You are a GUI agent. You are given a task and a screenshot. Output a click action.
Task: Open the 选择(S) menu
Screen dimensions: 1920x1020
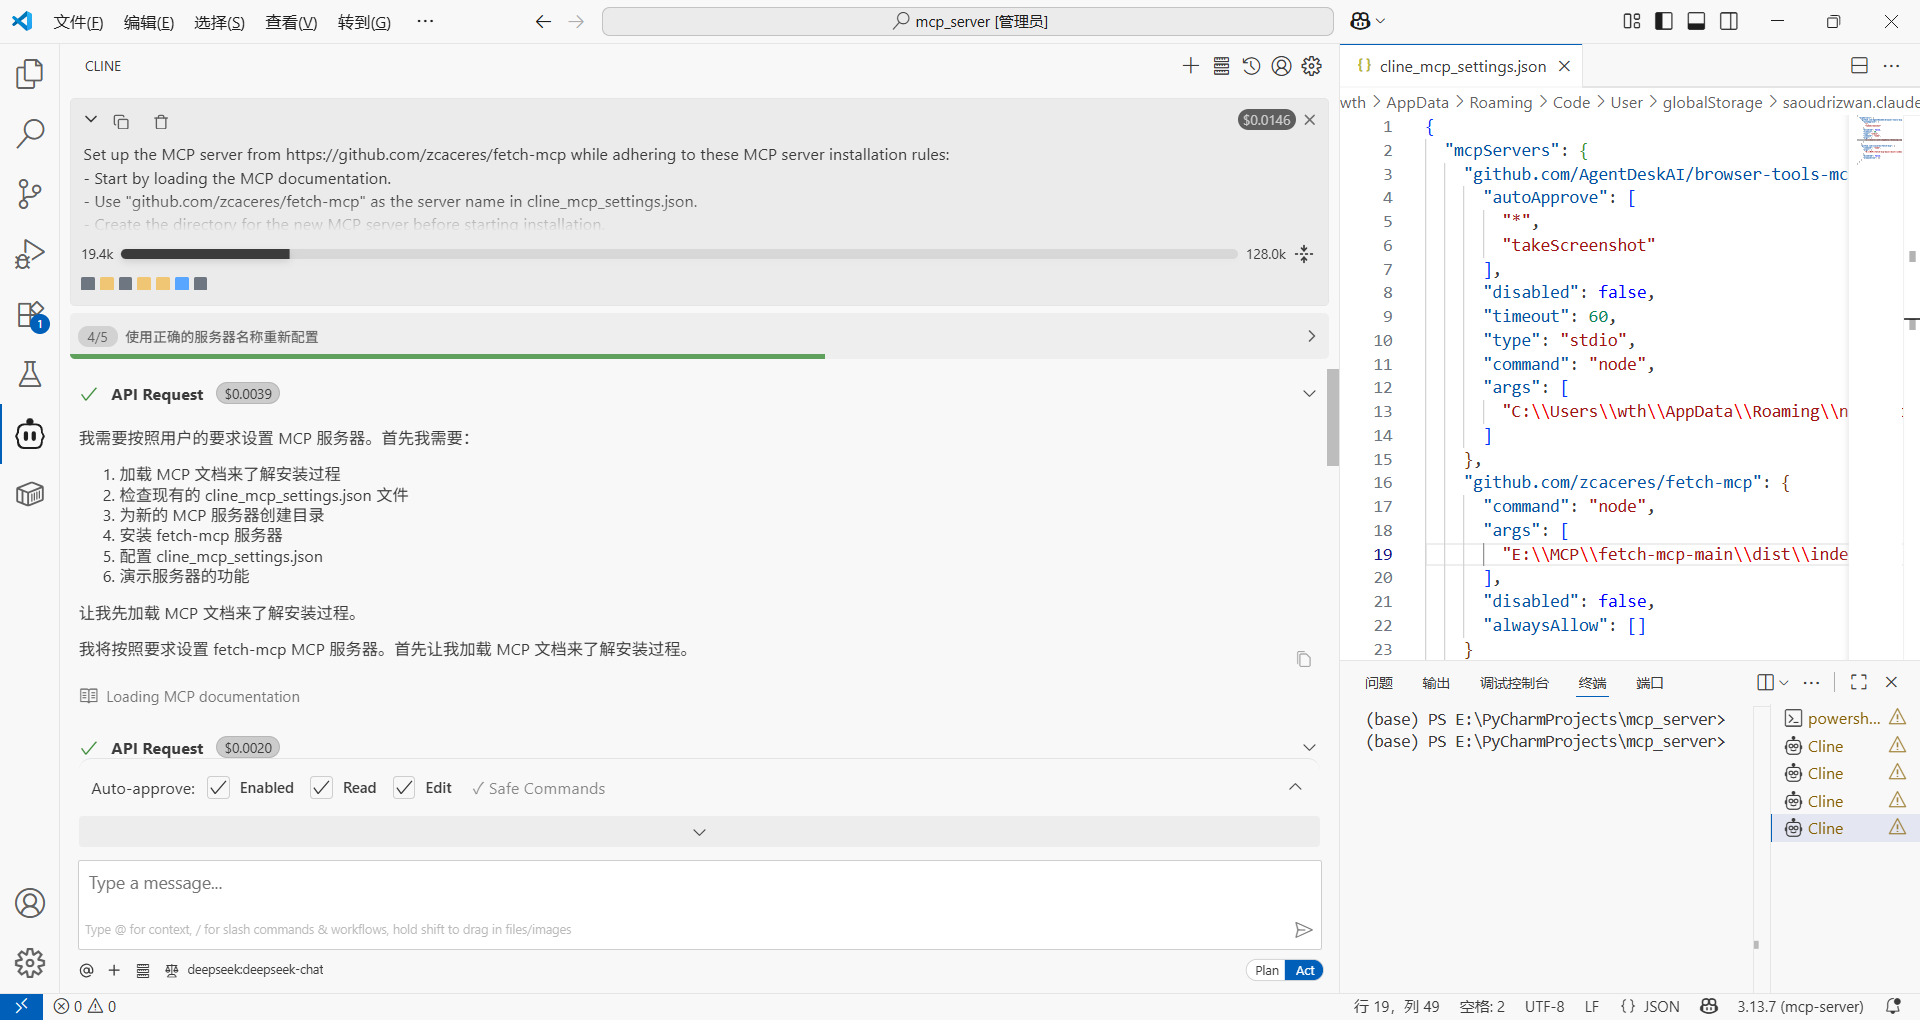pos(219,22)
